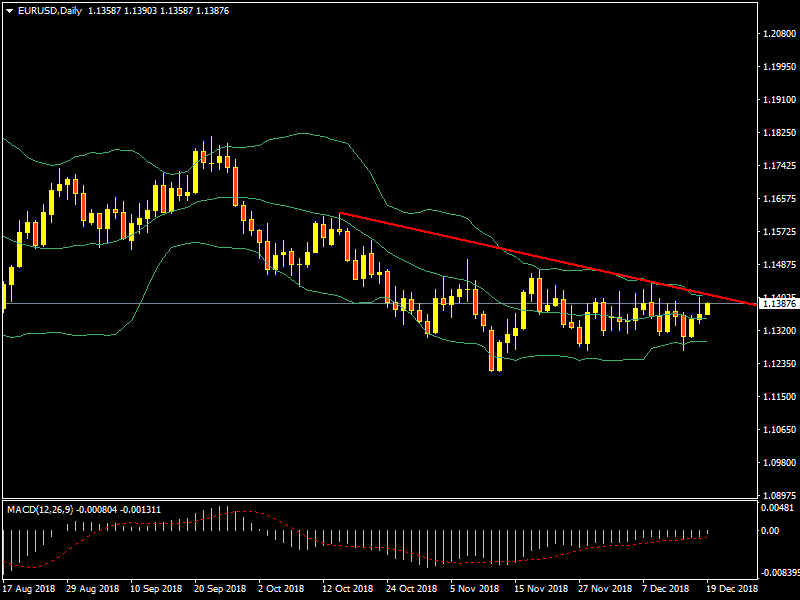Image resolution: width=800 pixels, height=600 pixels.
Task: Click the highlighted 1.13876 current price tag
Action: 778,303
